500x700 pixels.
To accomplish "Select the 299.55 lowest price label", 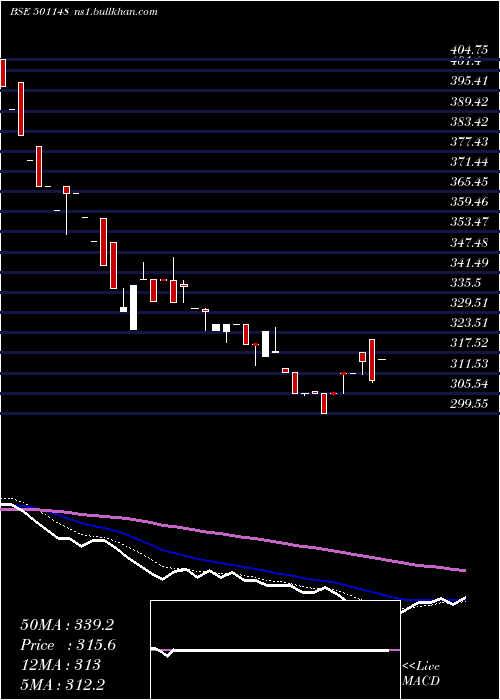I will 469,404.
